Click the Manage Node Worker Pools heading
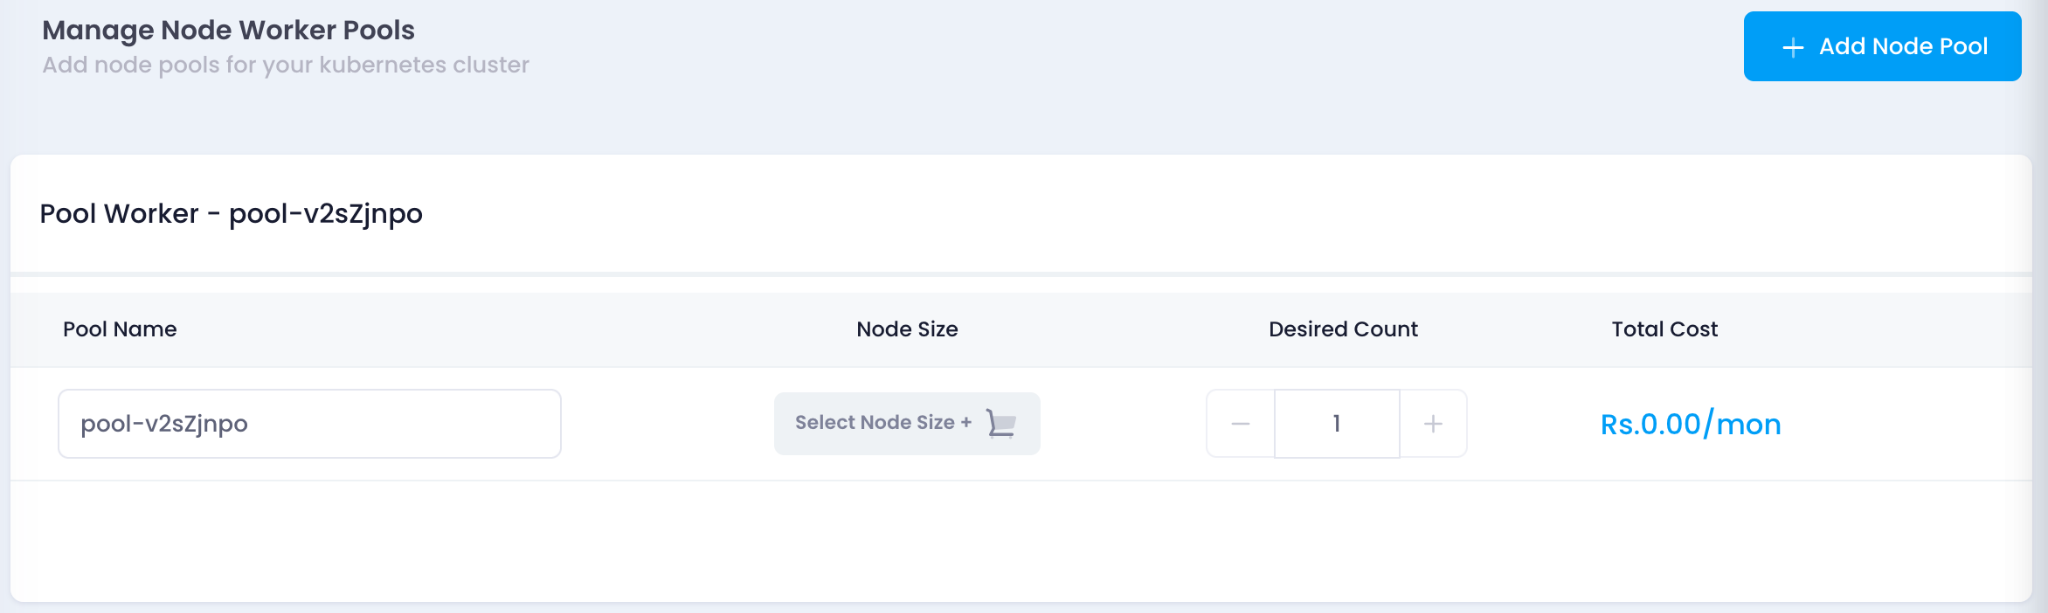Viewport: 2048px width, 613px height. [x=228, y=30]
